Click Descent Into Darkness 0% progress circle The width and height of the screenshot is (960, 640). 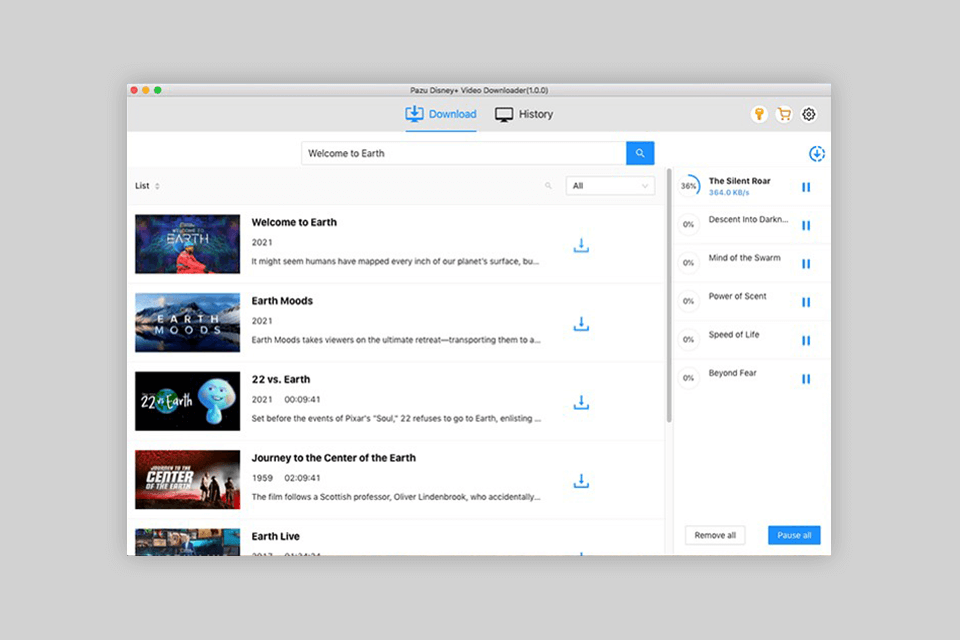[689, 225]
